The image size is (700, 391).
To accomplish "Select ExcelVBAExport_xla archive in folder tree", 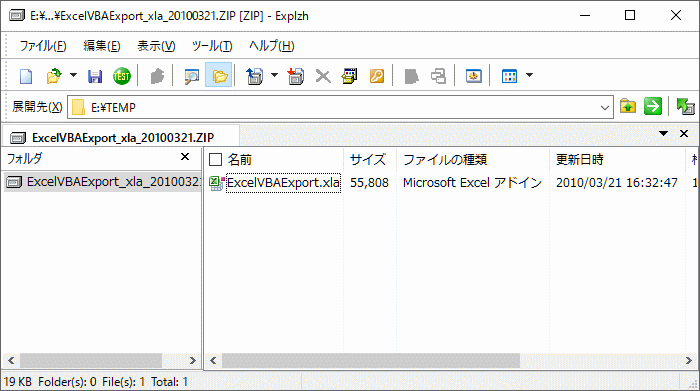I will (x=103, y=182).
